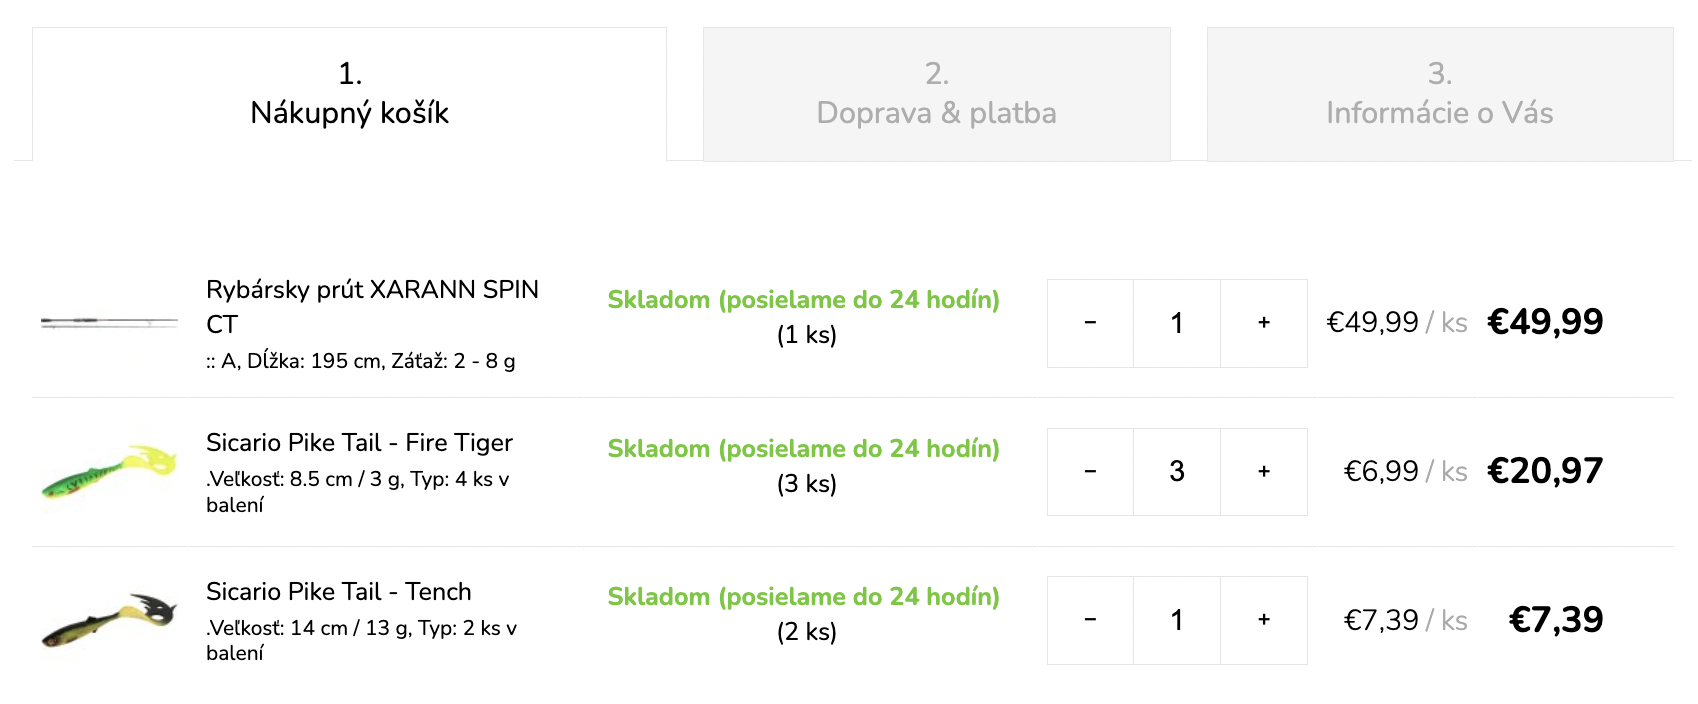The height and width of the screenshot is (704, 1698).
Task: Decrease quantity of XARANN SPIN CT rod
Action: [1090, 323]
